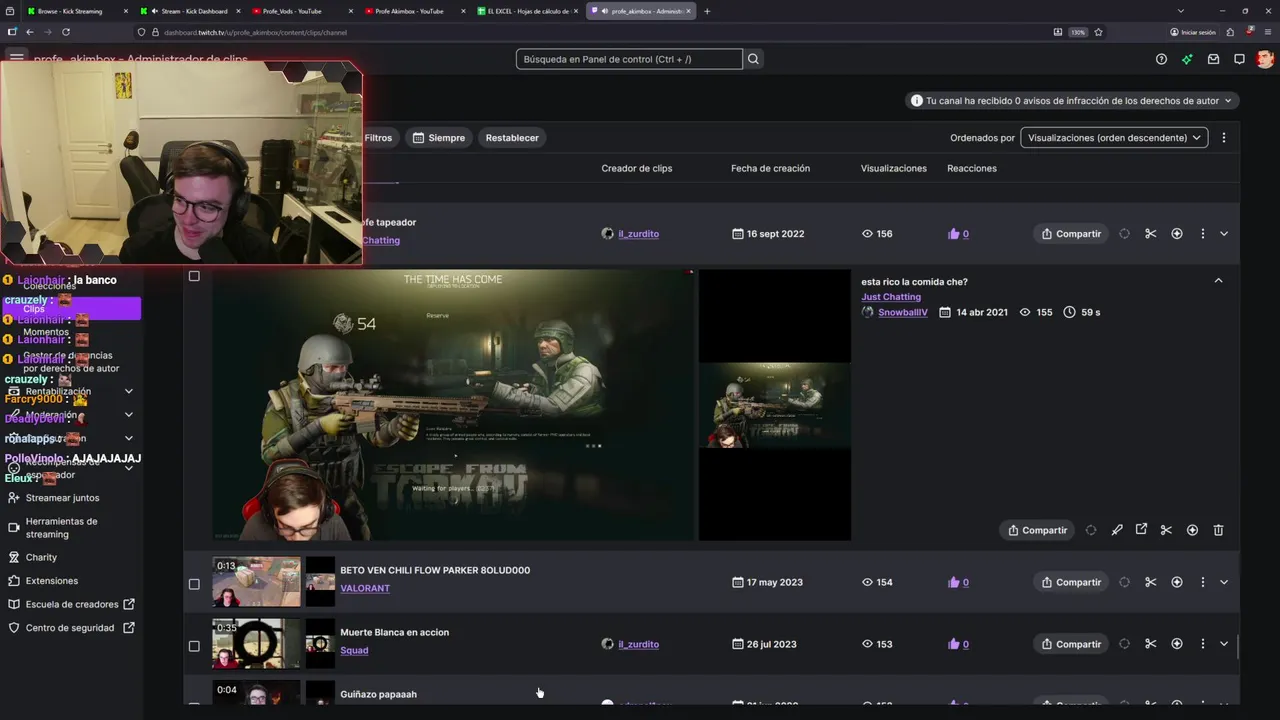Image resolution: width=1280 pixels, height=720 pixels.
Task: Select checkbox for the expanded Tarkov clip
Action: (194, 276)
